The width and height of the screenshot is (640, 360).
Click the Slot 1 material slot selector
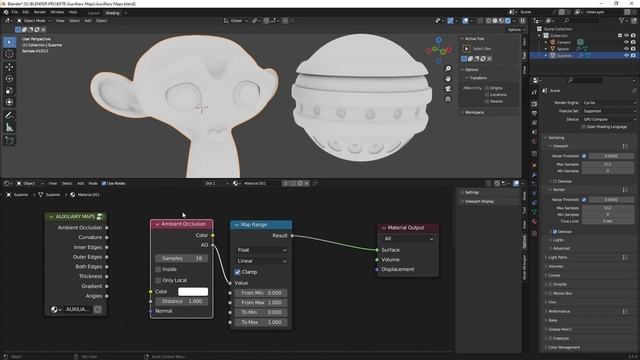[x=216, y=184]
